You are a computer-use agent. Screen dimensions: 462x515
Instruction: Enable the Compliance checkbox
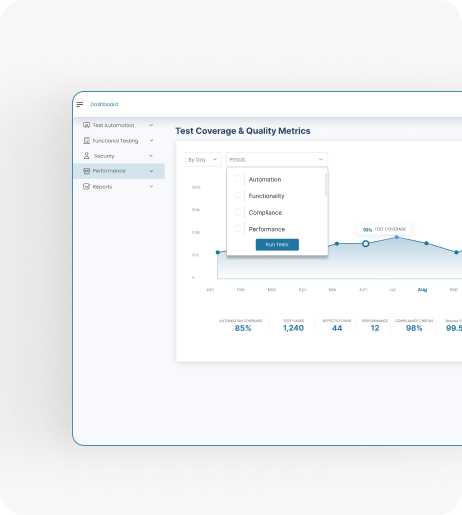pyautogui.click(x=237, y=212)
